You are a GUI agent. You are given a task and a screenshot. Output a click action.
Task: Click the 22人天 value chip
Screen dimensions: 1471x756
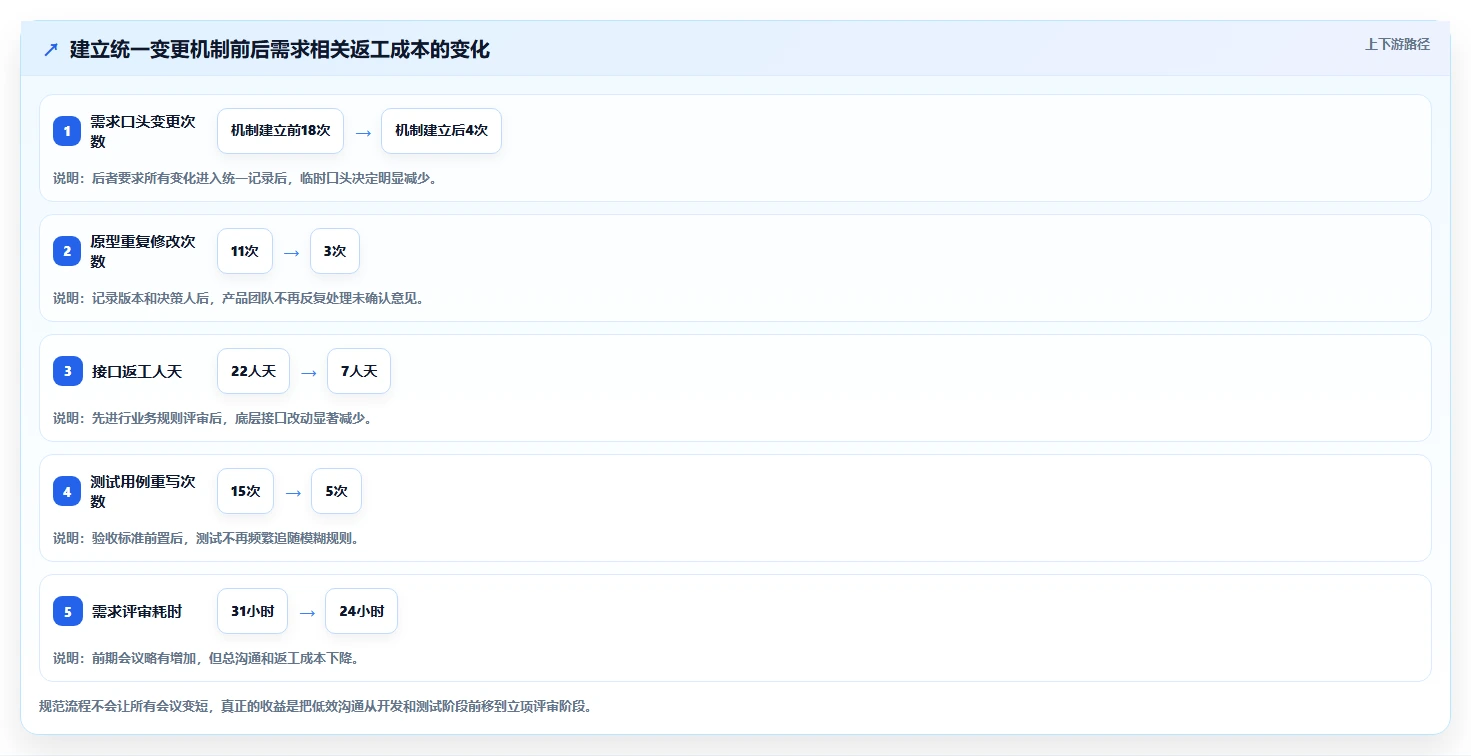tap(253, 371)
